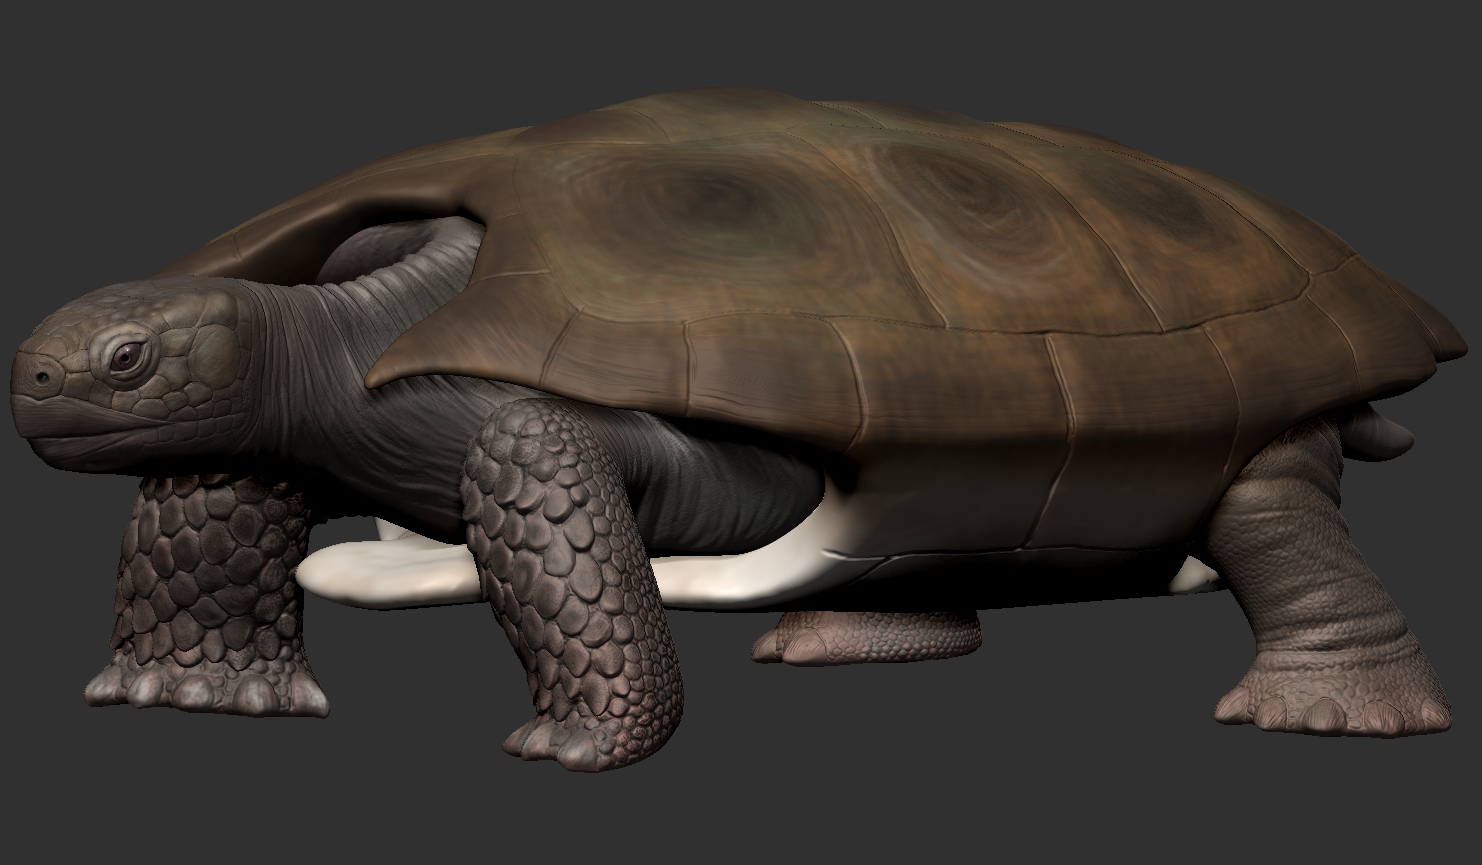
Task: Click the tortoise's eye
Action: click(127, 357)
